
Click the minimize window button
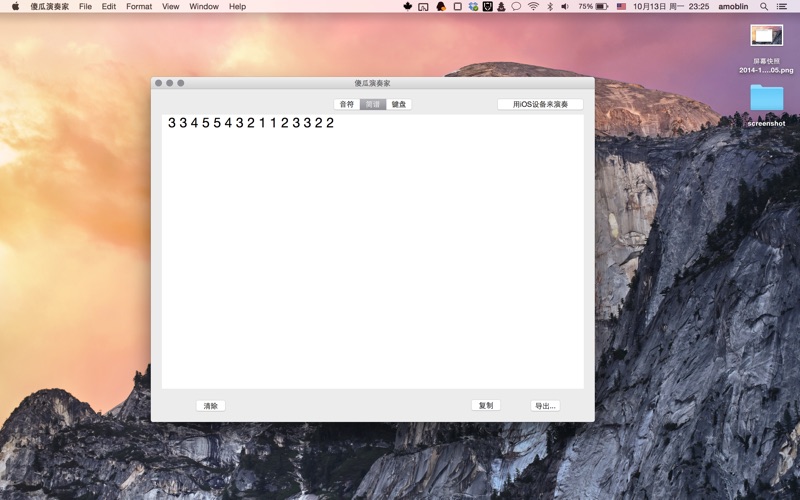[x=169, y=83]
